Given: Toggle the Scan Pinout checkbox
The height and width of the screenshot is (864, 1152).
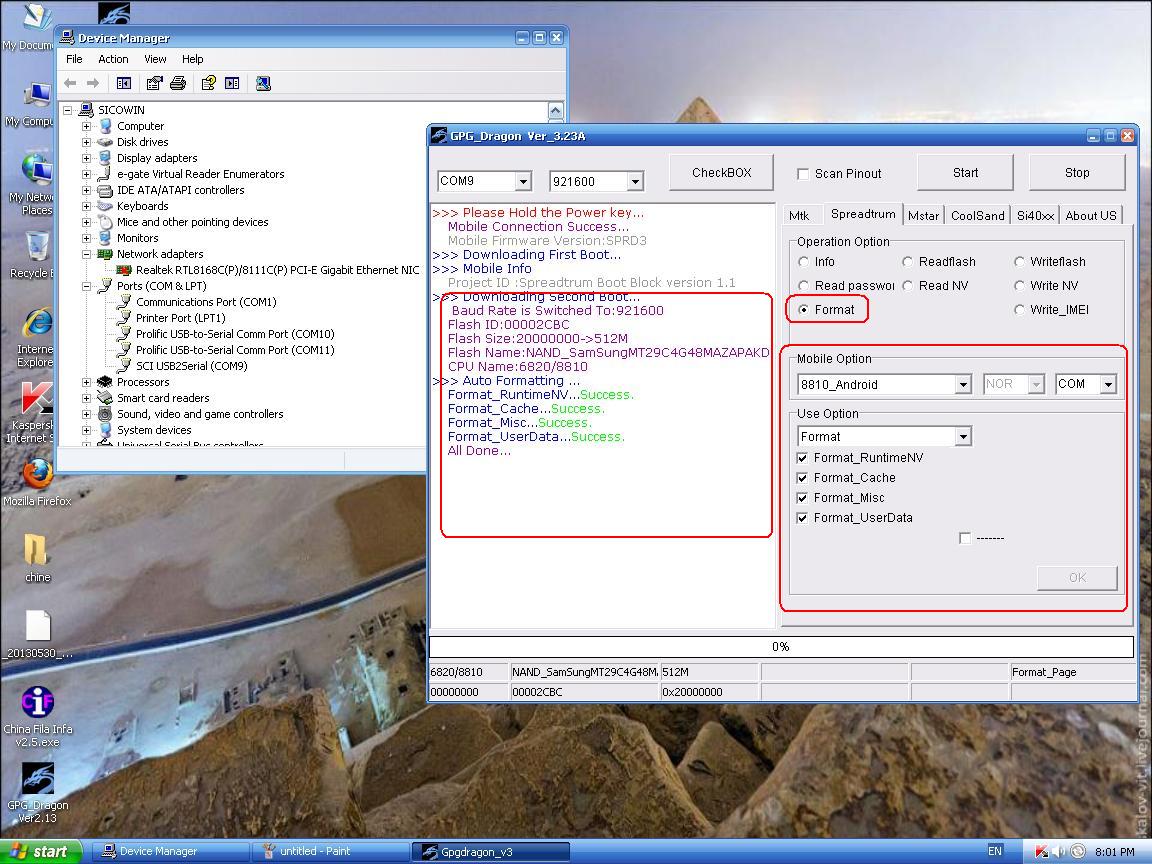Looking at the screenshot, I should click(803, 174).
